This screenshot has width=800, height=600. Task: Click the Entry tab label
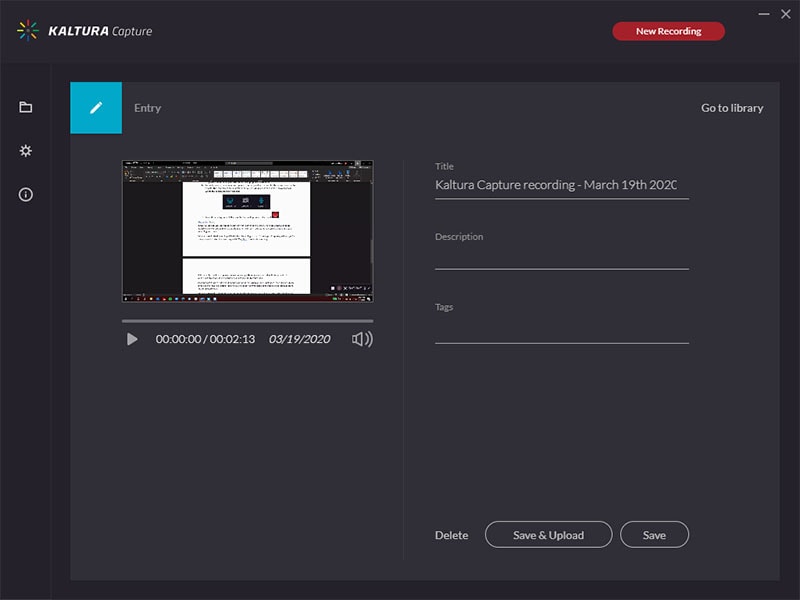tap(147, 108)
